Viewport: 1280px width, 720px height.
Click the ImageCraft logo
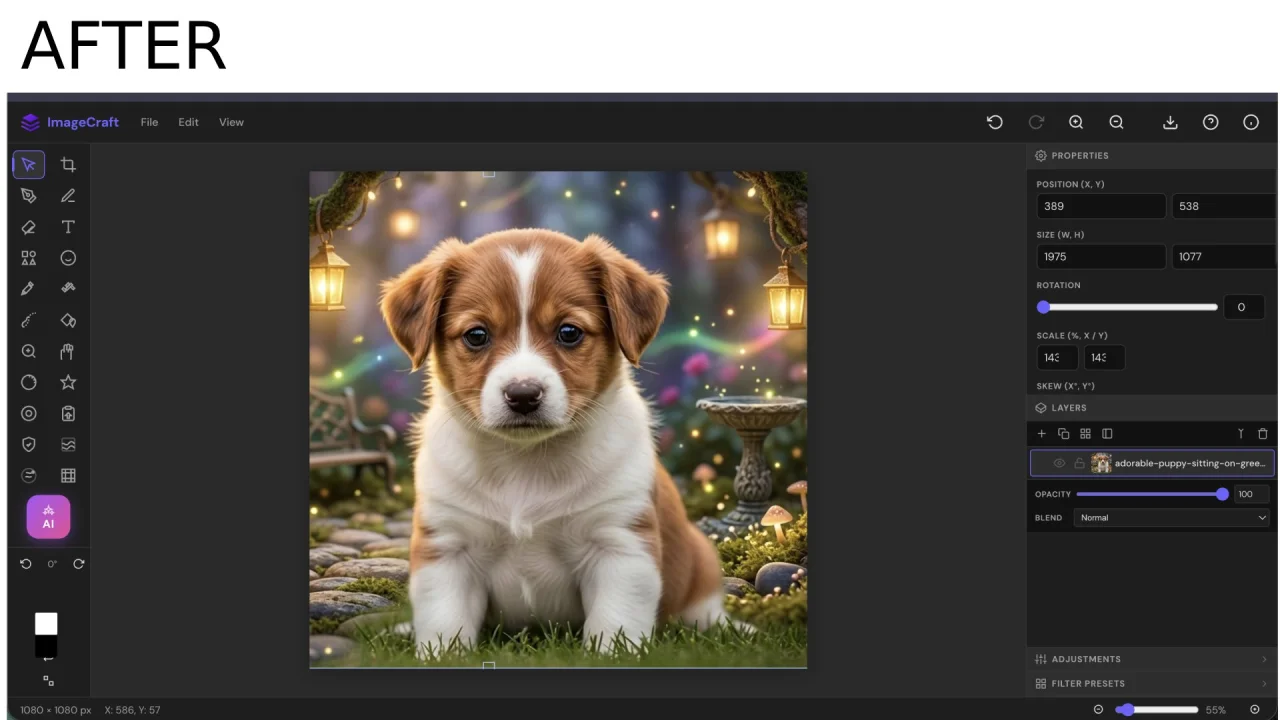69,122
